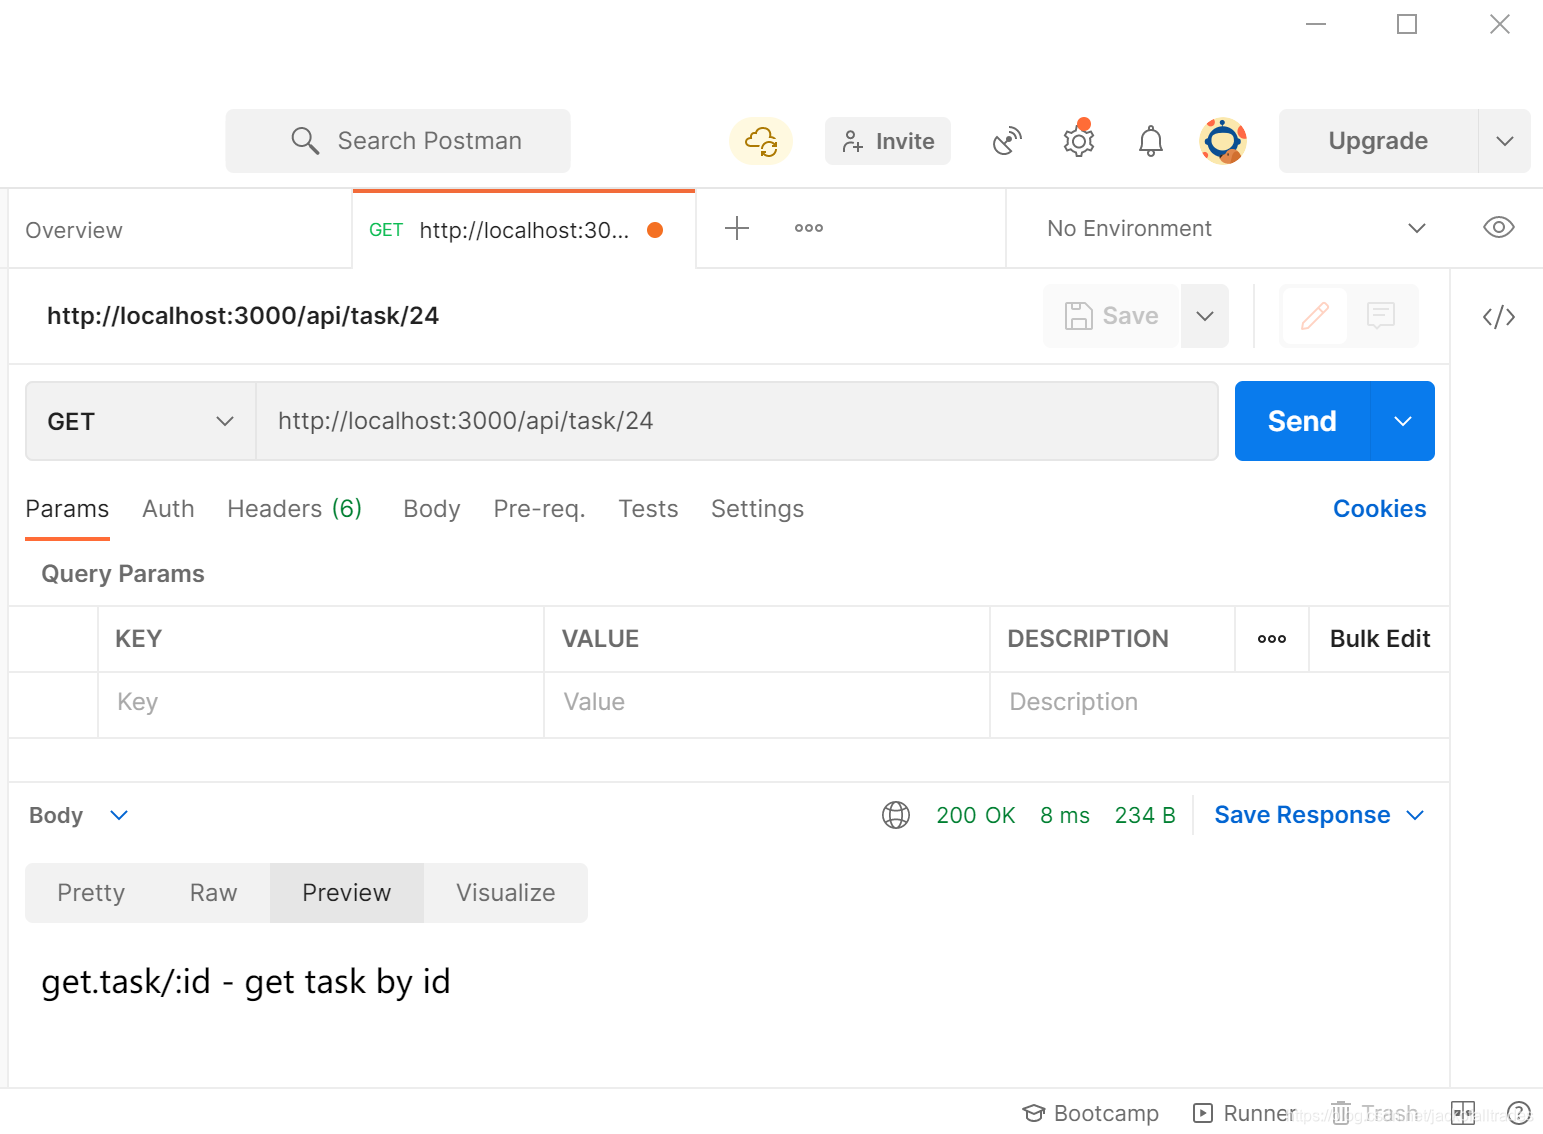Click the Send button
This screenshot has width=1543, height=1134.
[x=1302, y=421]
